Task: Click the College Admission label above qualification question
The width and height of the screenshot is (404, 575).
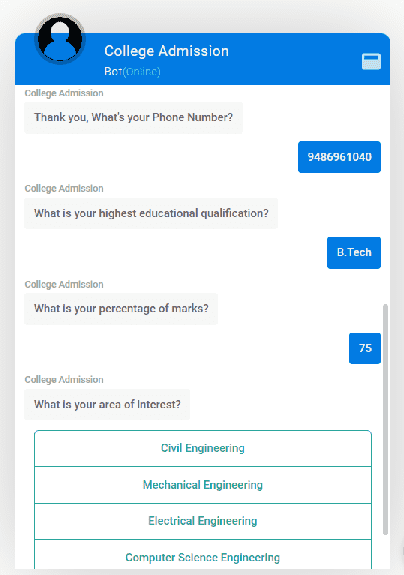Action: [x=64, y=188]
